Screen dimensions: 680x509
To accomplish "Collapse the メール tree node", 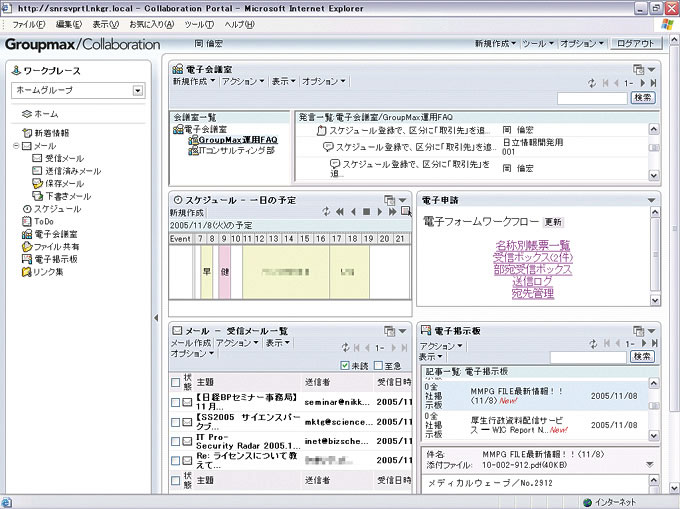I will point(16,146).
